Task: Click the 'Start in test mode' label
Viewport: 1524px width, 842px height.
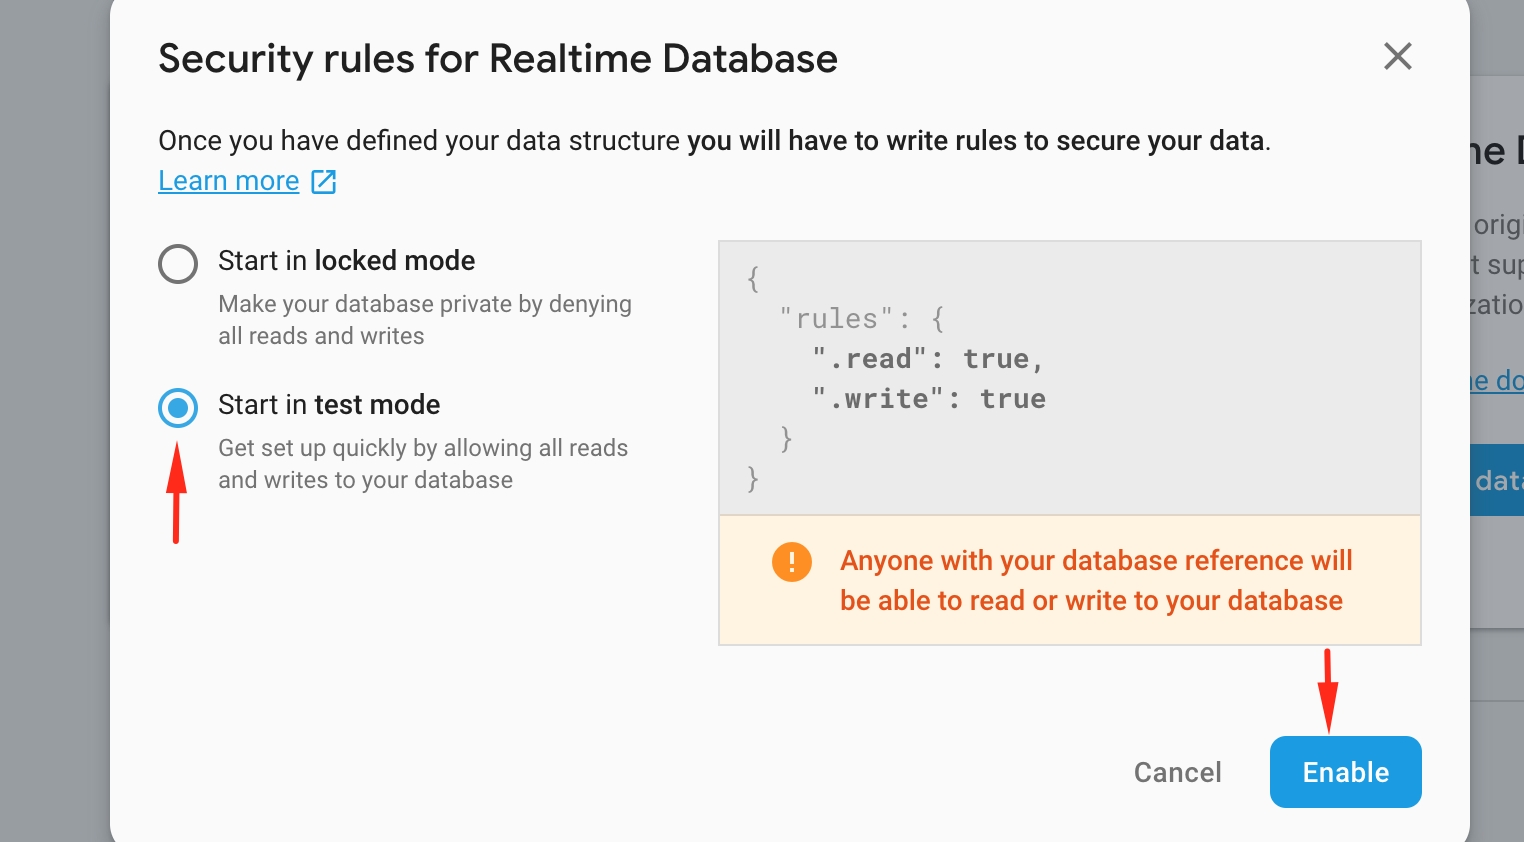Action: (329, 405)
